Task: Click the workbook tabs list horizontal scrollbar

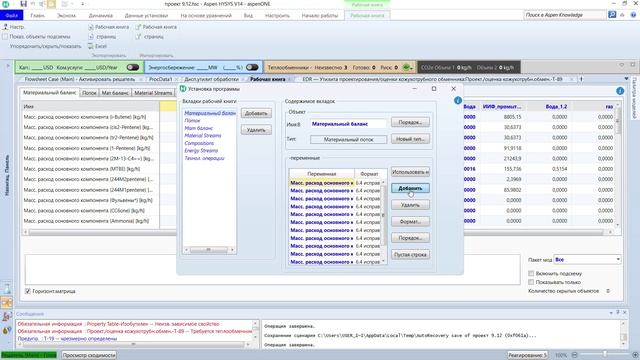Action: (209, 250)
